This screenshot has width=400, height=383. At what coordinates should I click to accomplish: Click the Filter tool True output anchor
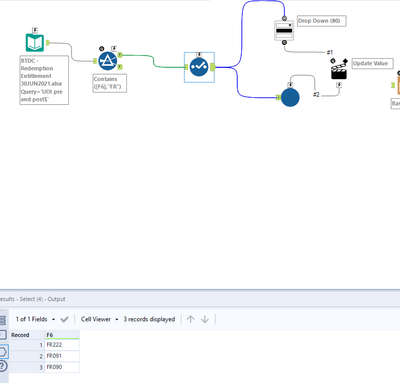point(120,55)
